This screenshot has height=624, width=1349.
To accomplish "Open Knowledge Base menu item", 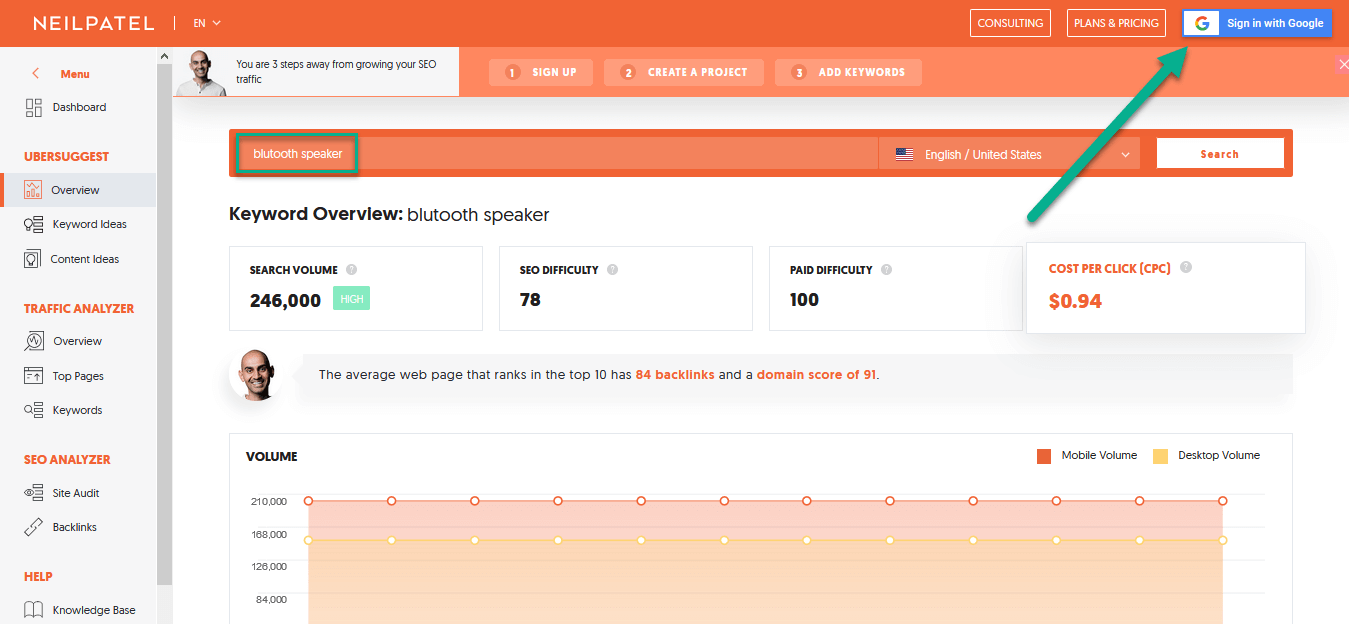I will [94, 610].
